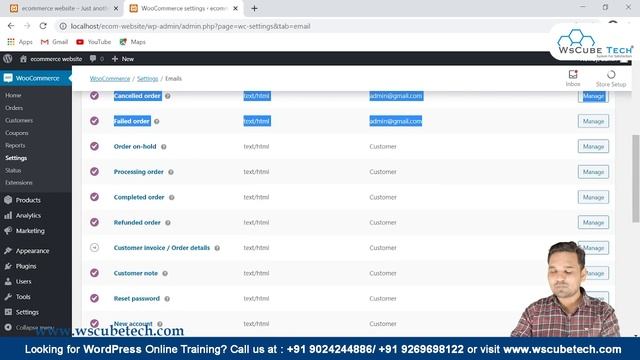Open the Processing order email link
The width and height of the screenshot is (640, 360).
[138, 172]
